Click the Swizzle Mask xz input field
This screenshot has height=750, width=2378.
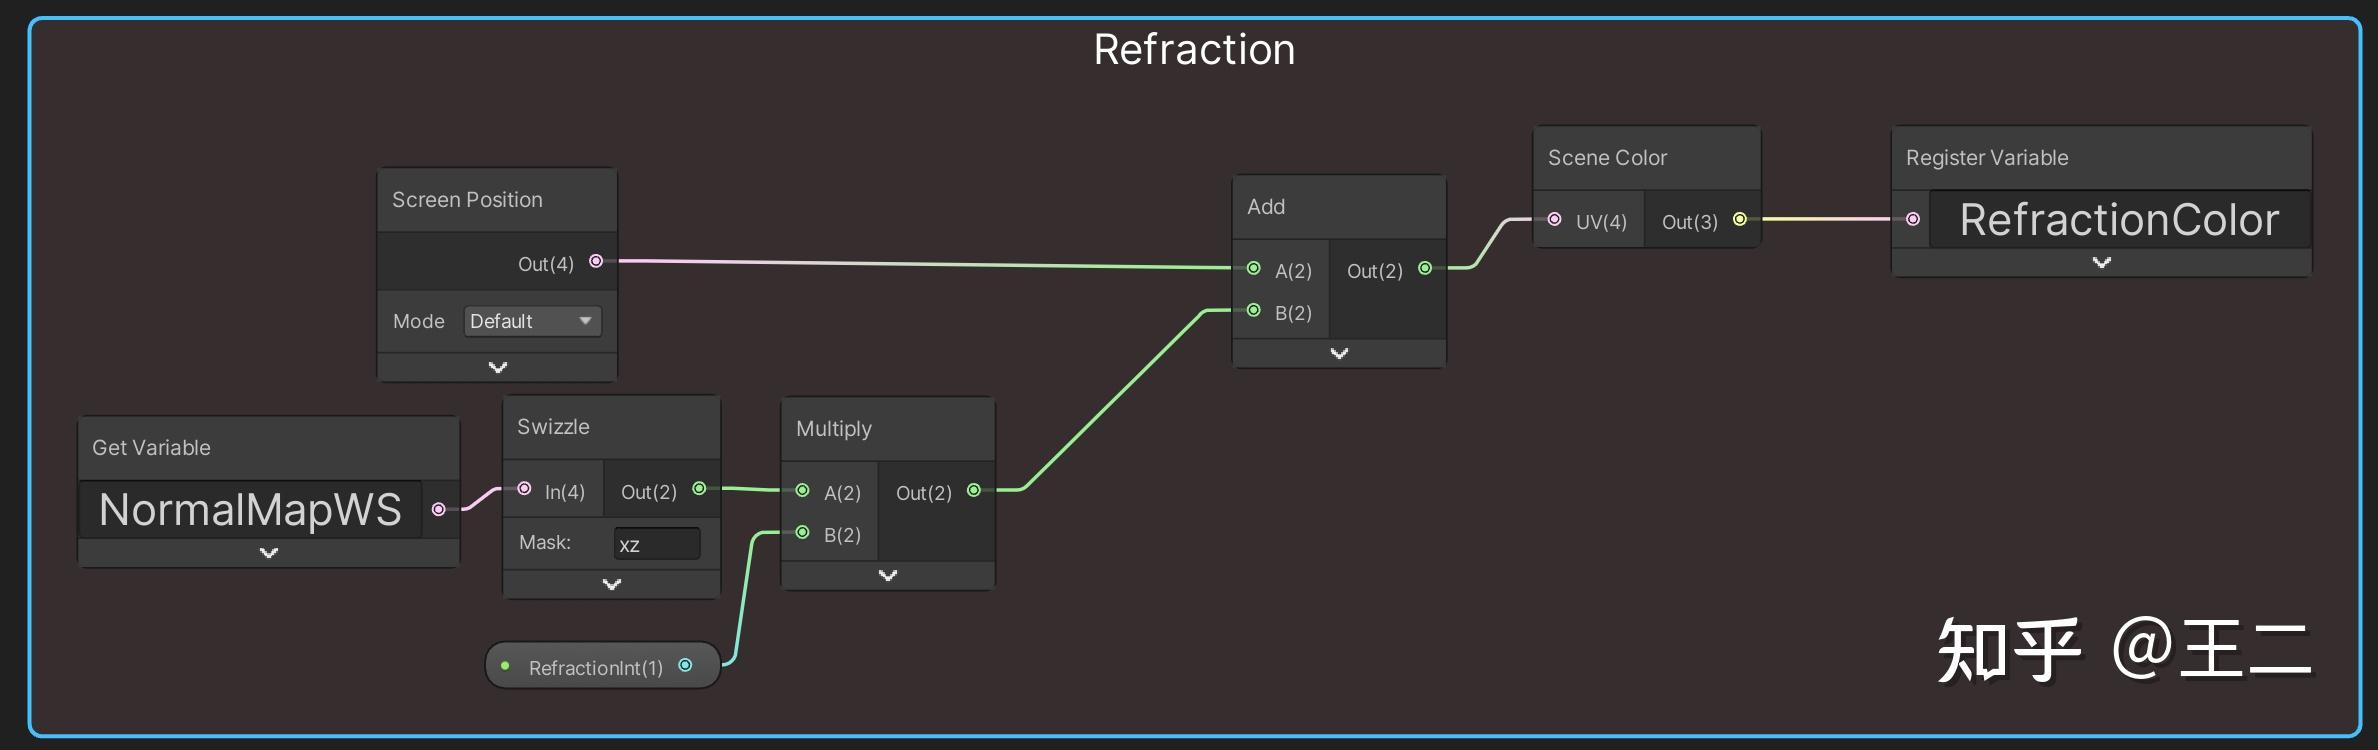point(657,544)
